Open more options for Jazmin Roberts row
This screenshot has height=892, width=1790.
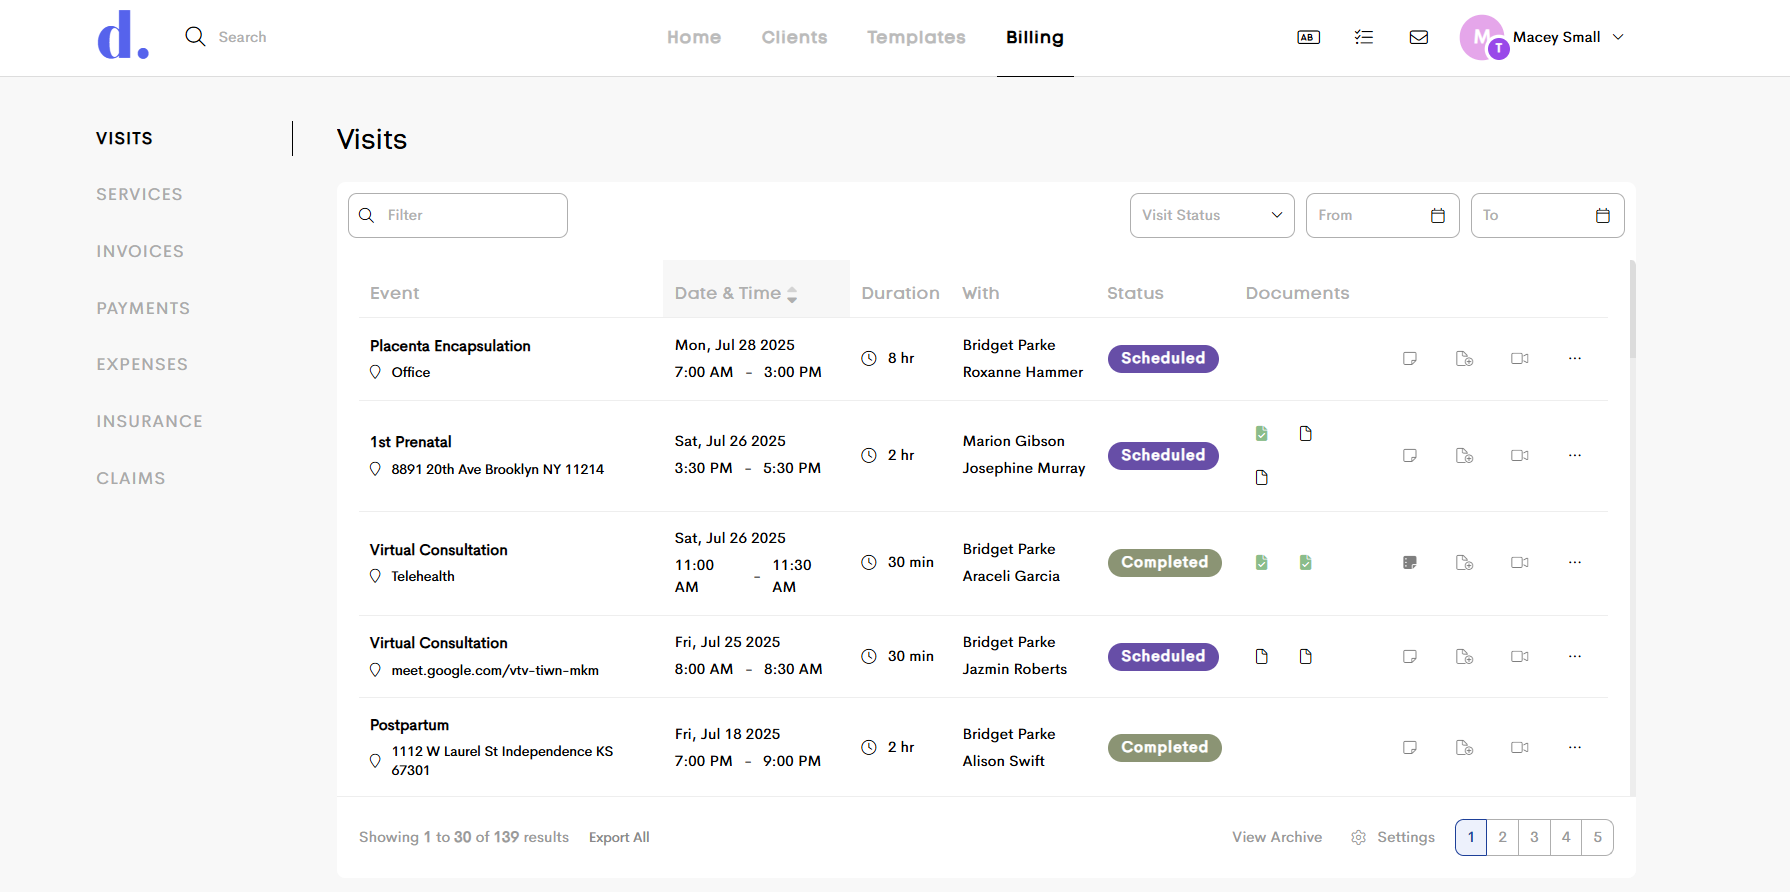click(x=1575, y=656)
